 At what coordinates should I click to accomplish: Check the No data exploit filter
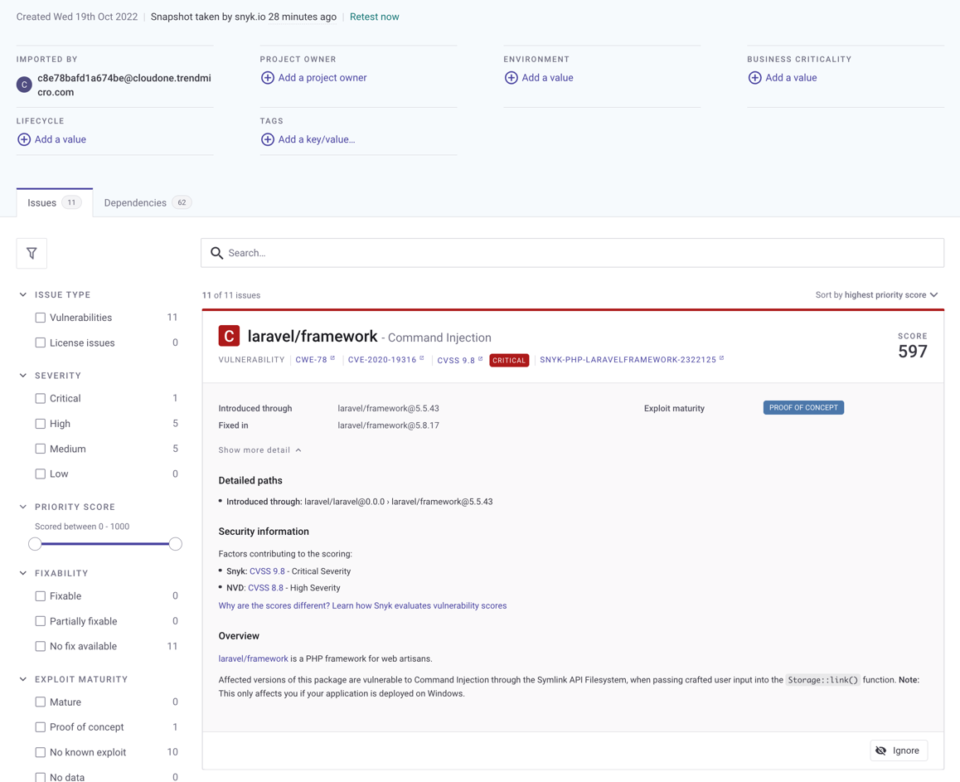point(40,777)
